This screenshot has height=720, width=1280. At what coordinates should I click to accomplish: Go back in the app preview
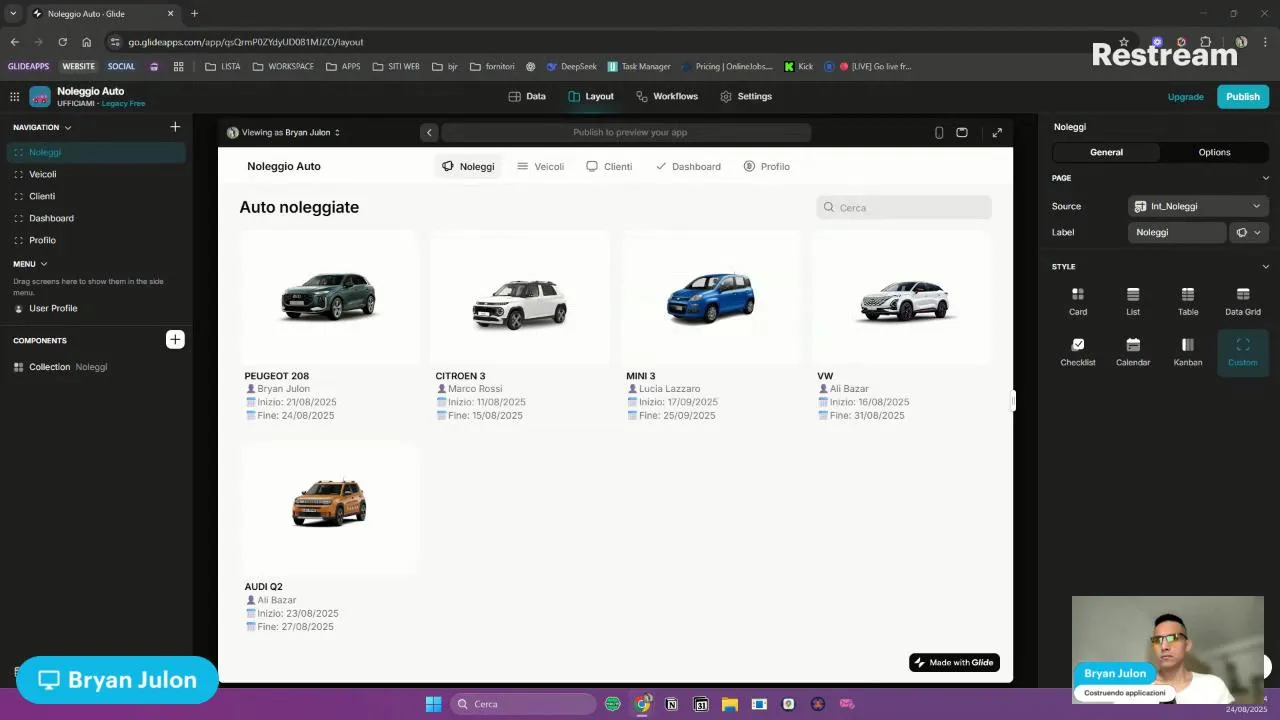[x=429, y=132]
